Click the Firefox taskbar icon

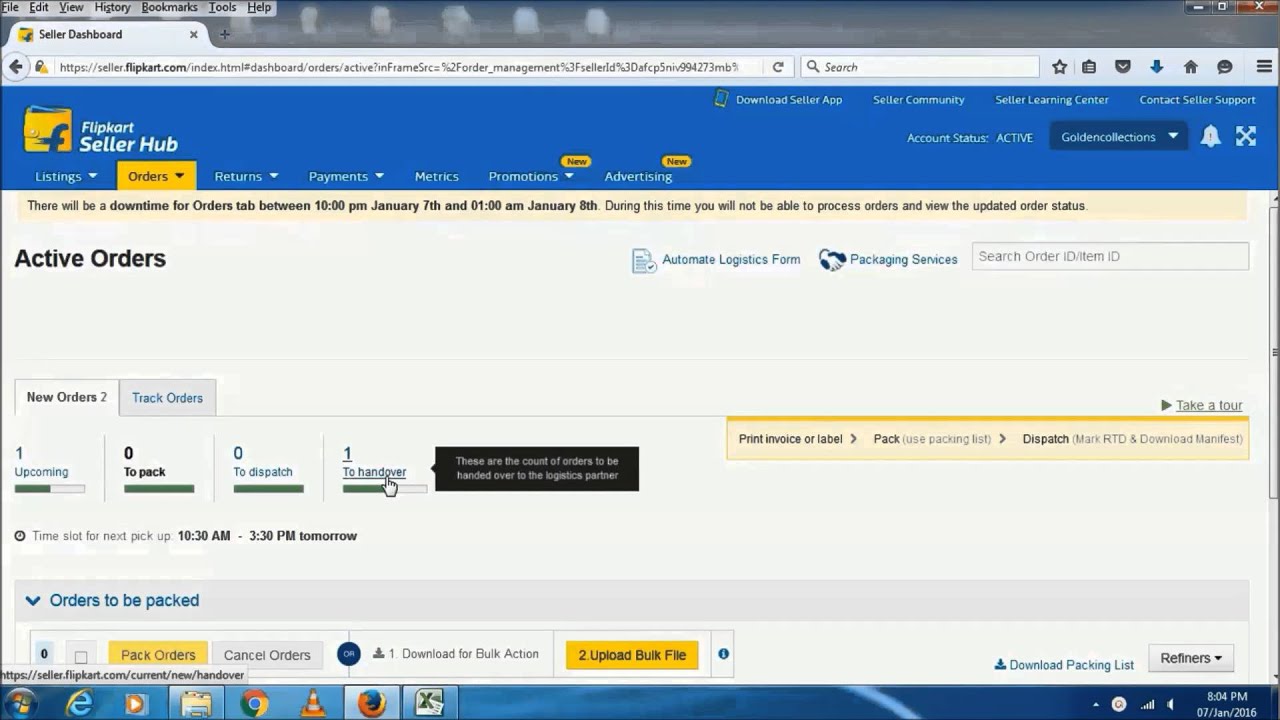point(371,703)
